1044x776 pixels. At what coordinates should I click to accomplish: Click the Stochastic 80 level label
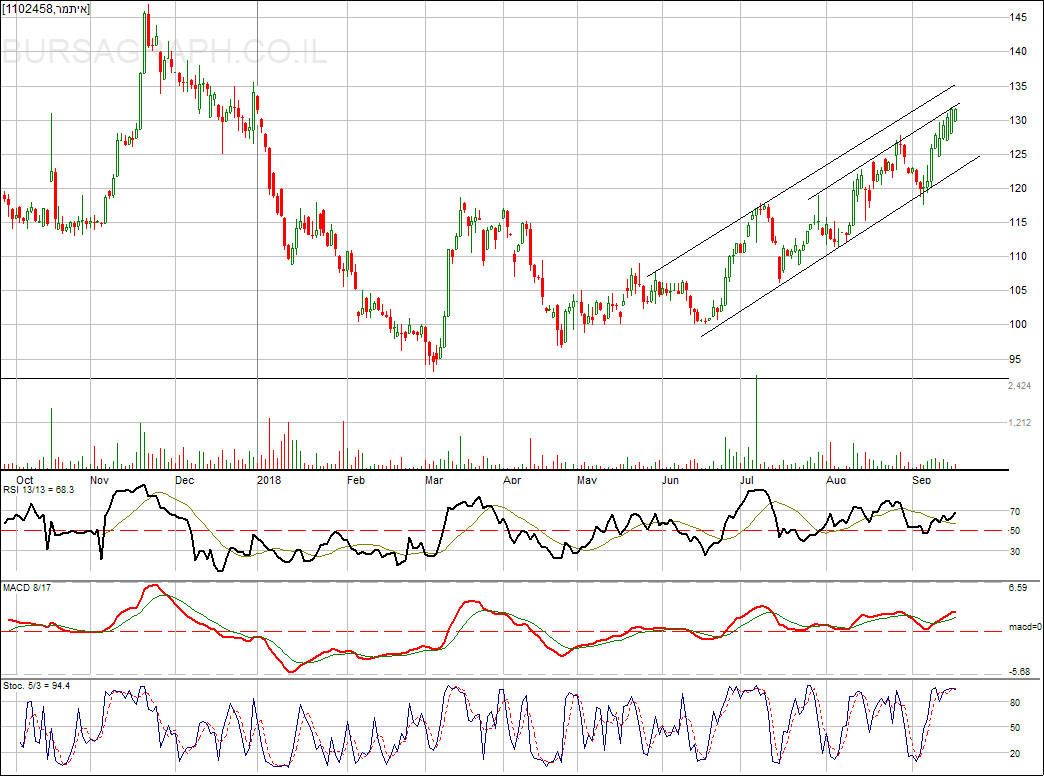click(x=1015, y=704)
